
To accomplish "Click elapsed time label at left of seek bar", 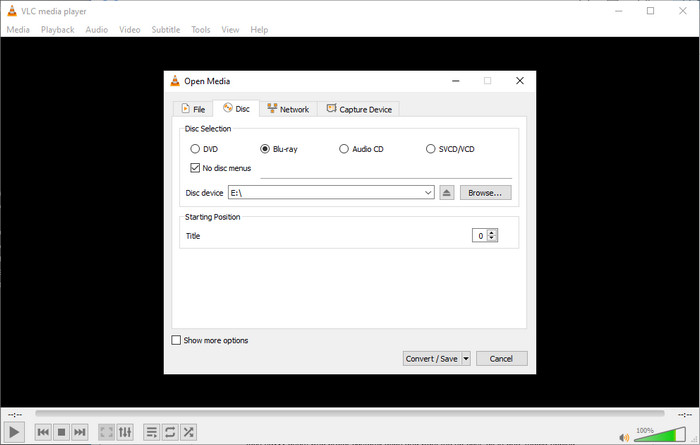I will (15, 415).
